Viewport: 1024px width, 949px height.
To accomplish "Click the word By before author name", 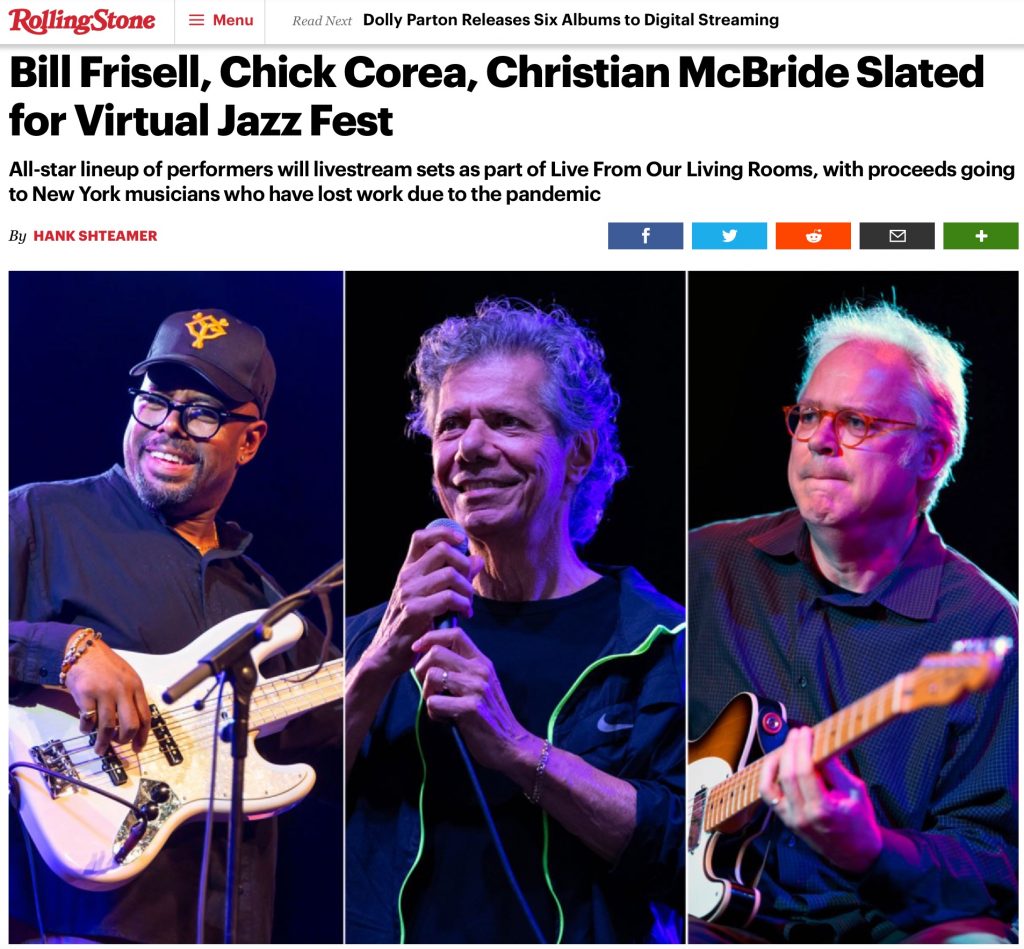I will pos(17,236).
